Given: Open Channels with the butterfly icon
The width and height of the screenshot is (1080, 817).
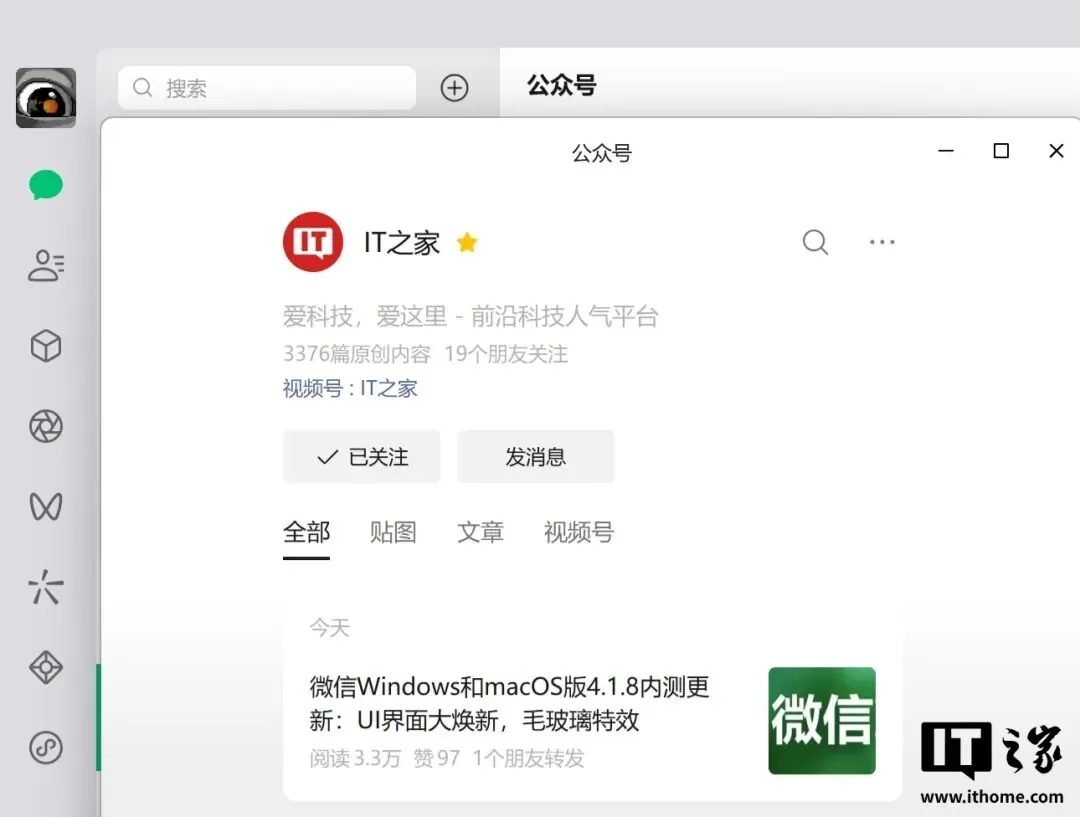Looking at the screenshot, I should 44,507.
